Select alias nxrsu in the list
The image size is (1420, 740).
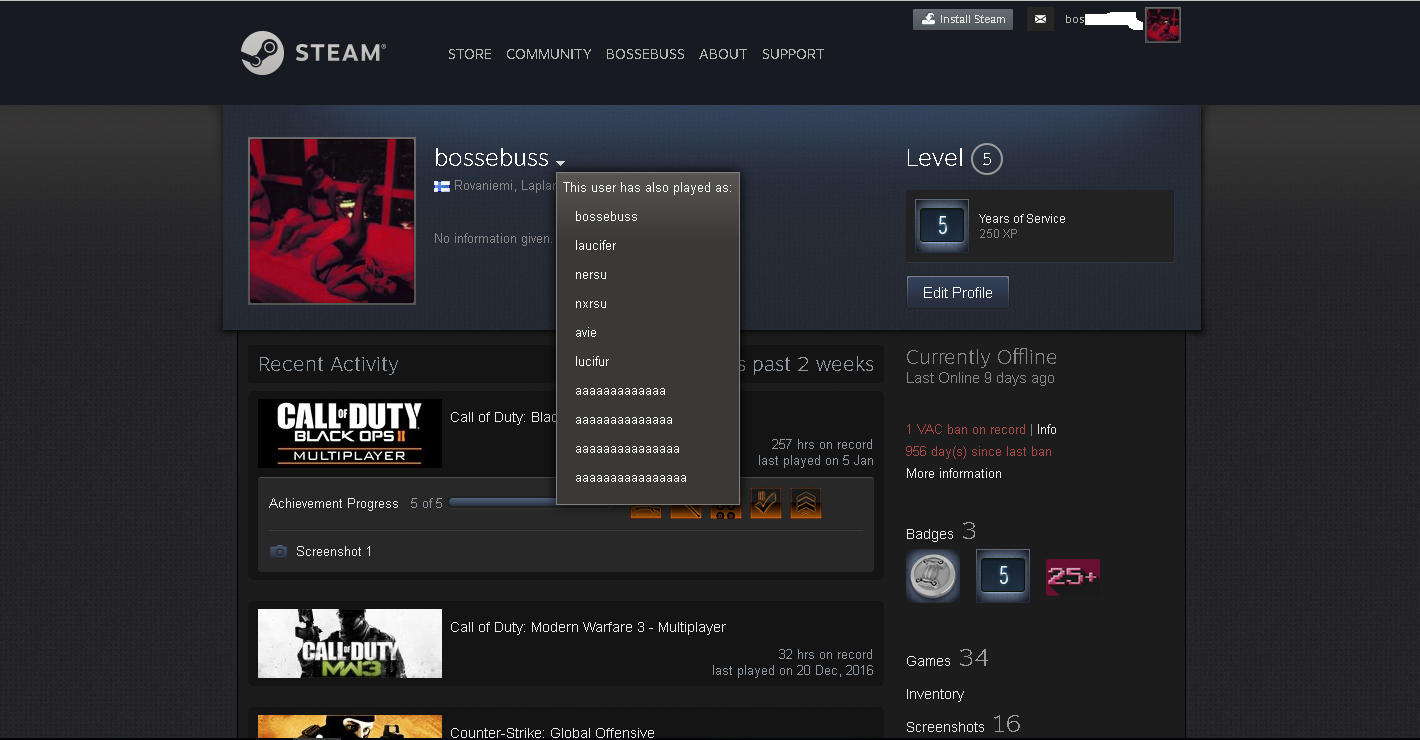tap(591, 304)
